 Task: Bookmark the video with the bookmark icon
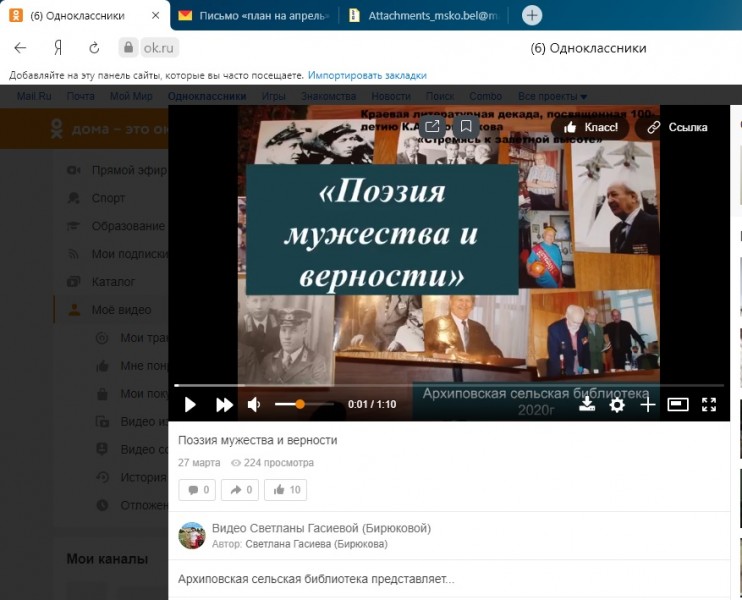click(466, 126)
